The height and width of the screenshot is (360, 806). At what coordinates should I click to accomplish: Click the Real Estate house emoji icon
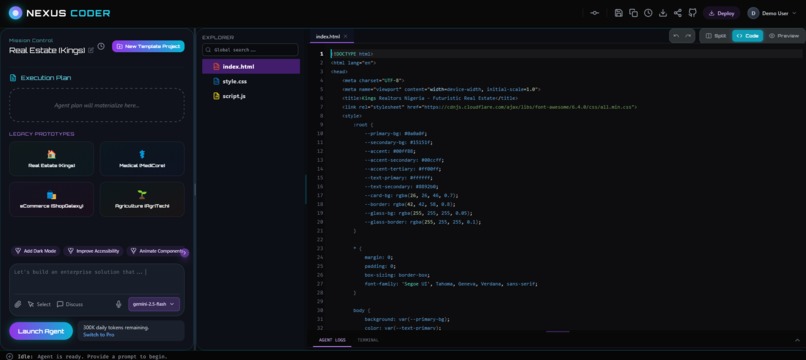51,154
